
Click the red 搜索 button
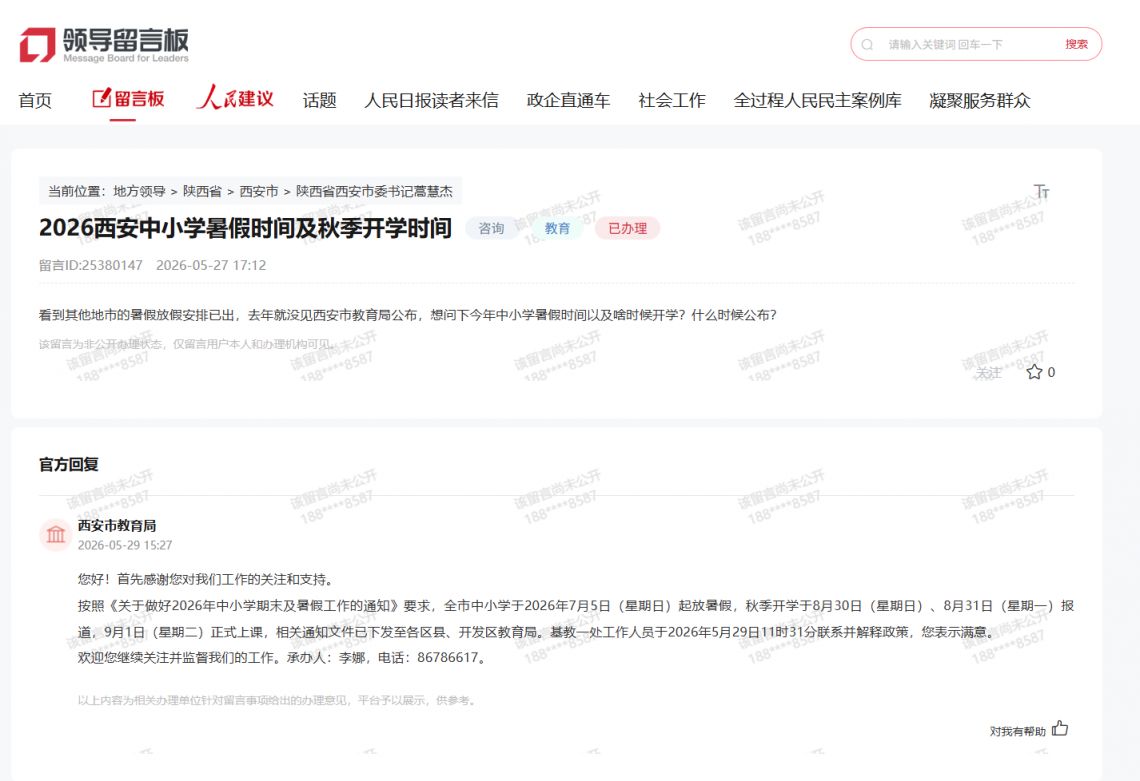click(x=1077, y=44)
